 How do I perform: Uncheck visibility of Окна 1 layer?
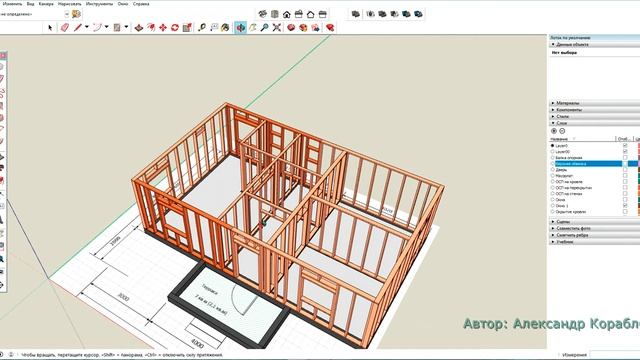click(625, 206)
